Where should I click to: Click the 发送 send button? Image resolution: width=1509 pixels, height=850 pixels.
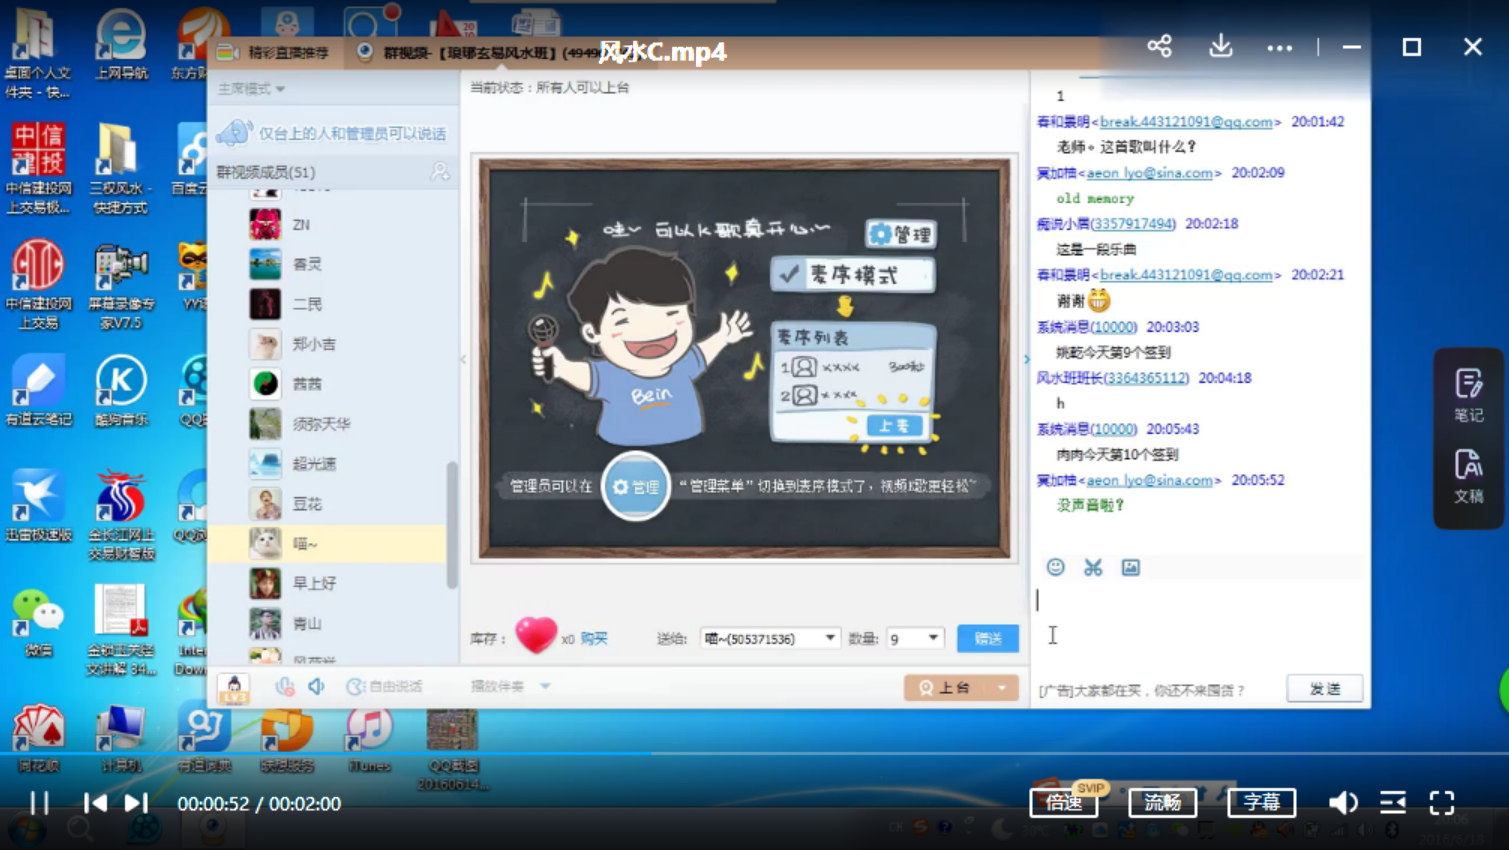(x=1324, y=688)
